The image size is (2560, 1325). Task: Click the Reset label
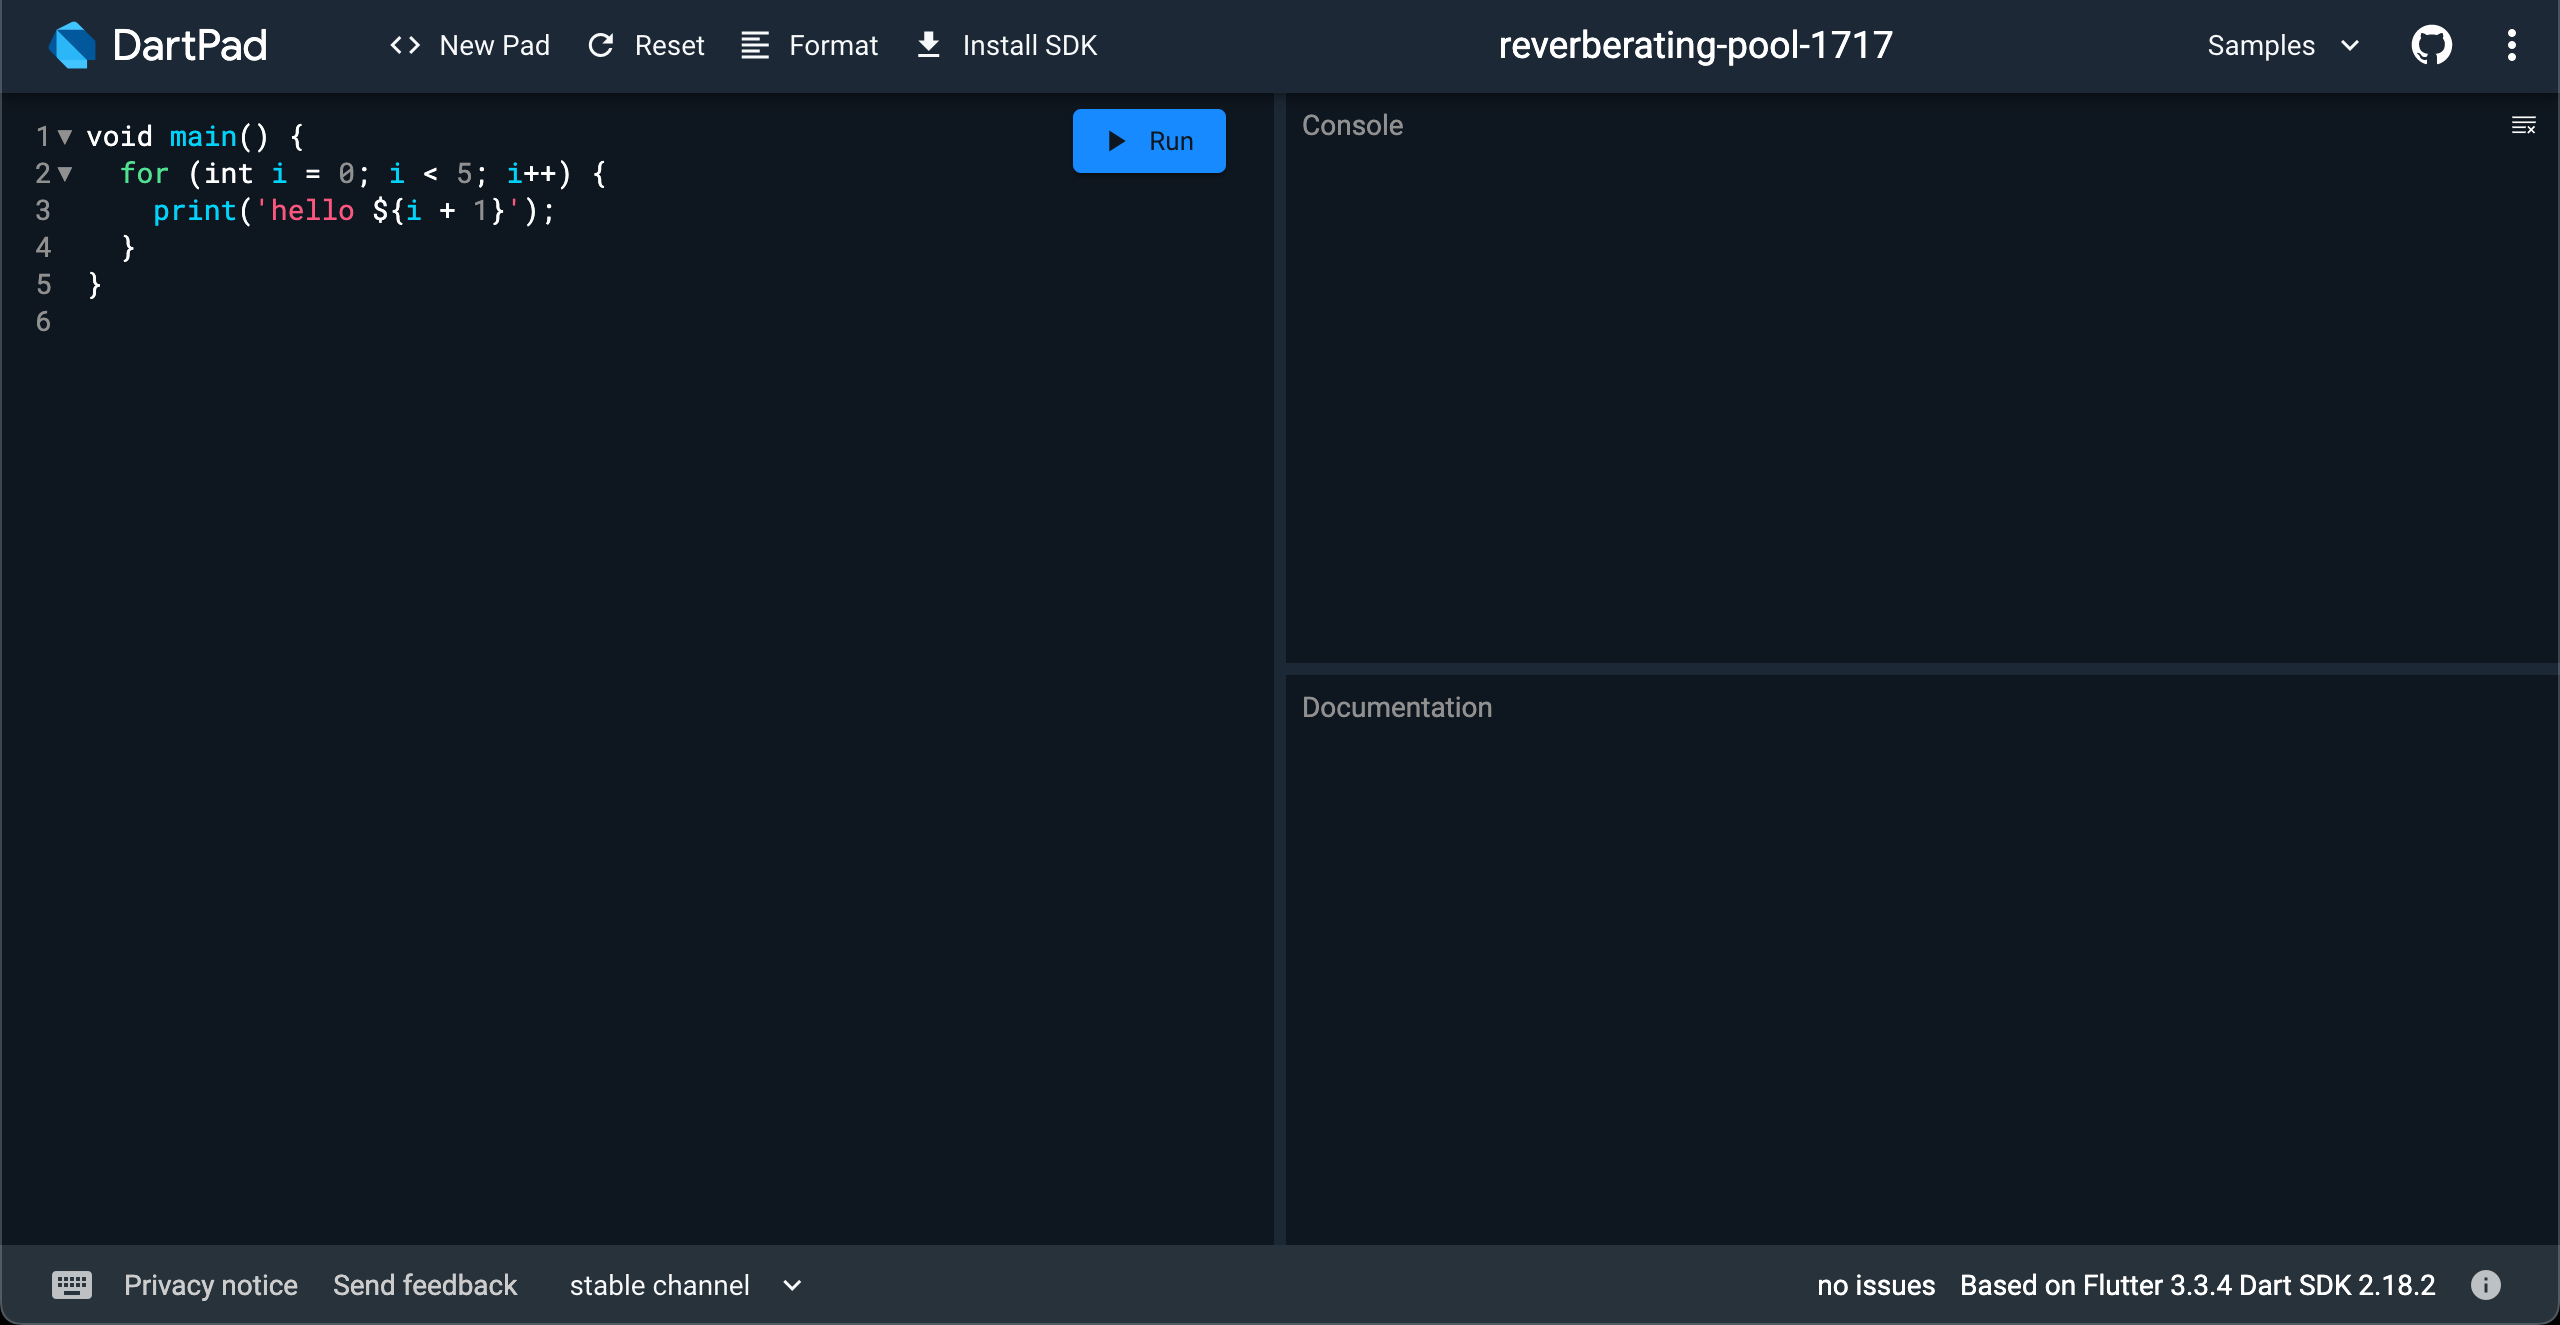669,45
